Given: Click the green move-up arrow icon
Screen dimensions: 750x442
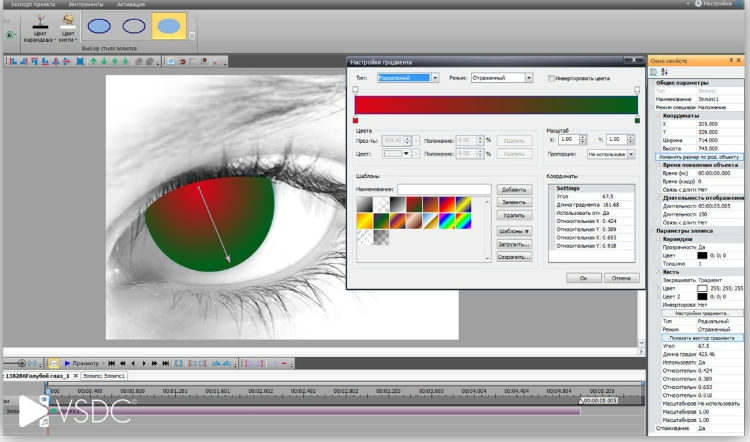Looking at the screenshot, I should coord(92,61).
